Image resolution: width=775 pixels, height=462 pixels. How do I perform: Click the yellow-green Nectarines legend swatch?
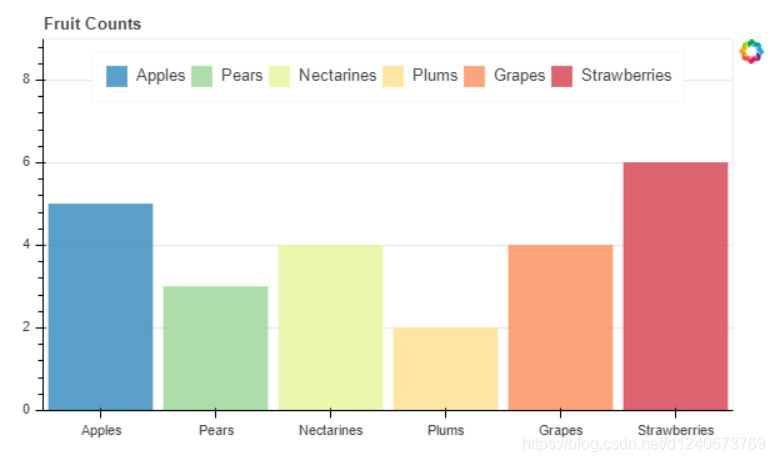point(279,76)
